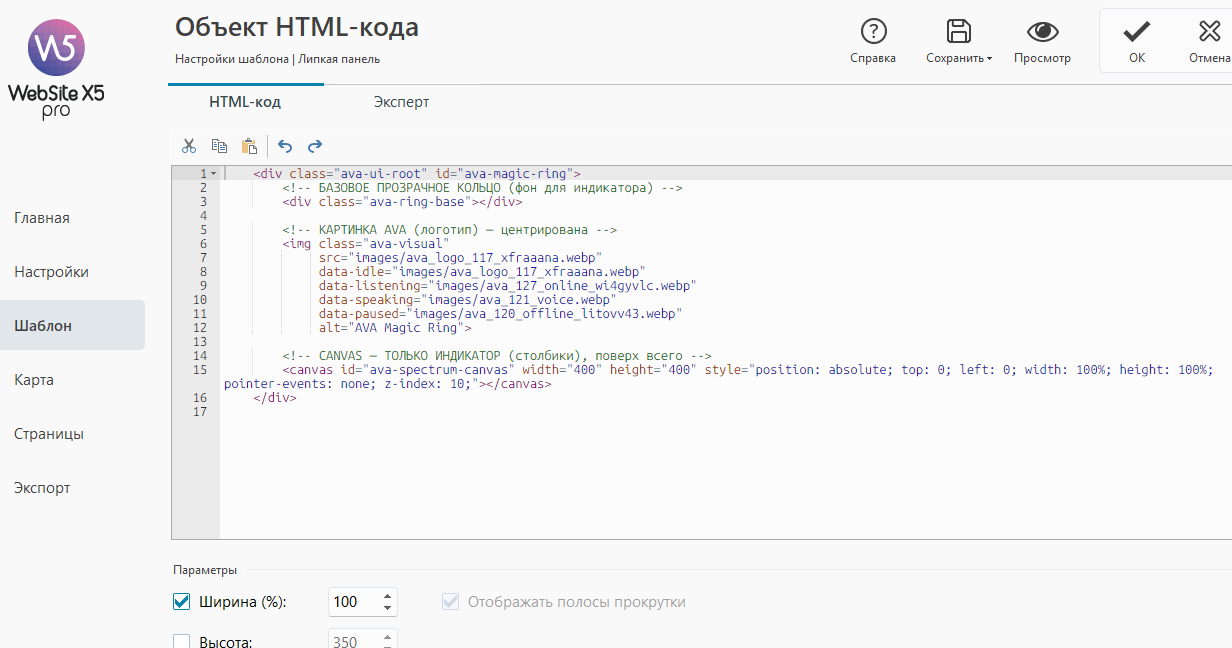Viewport: 1232px width, 648px height.
Task: Increase width value with stepper up arrow
Action: coord(387,596)
